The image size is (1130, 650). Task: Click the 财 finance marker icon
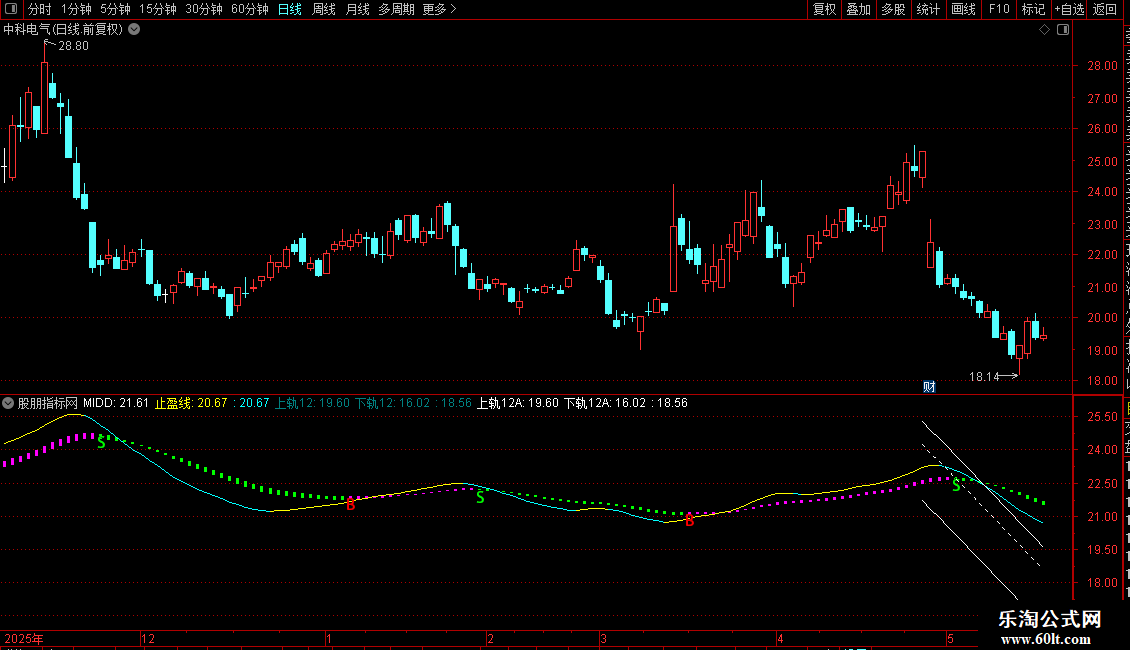pyautogui.click(x=929, y=387)
